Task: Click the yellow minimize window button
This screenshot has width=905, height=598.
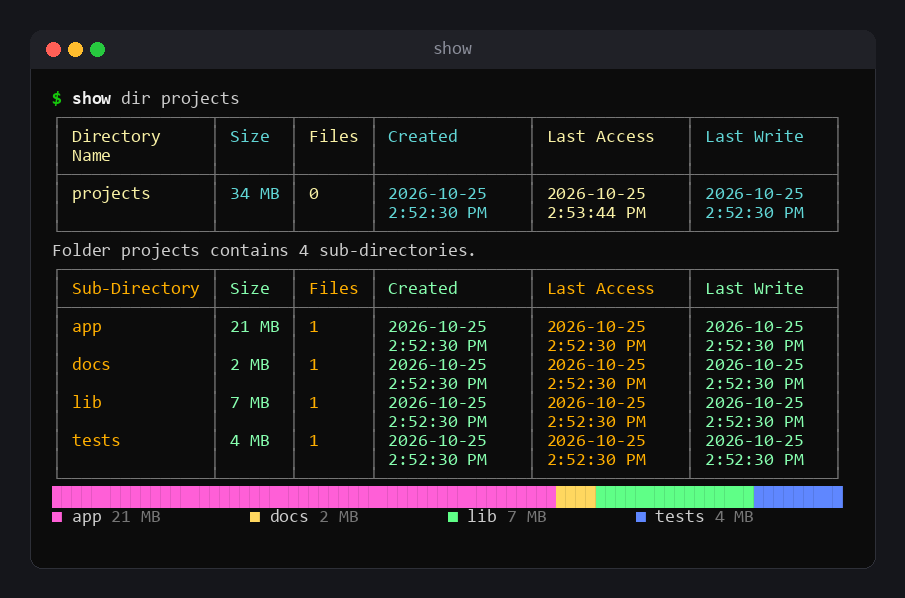Action: click(76, 50)
